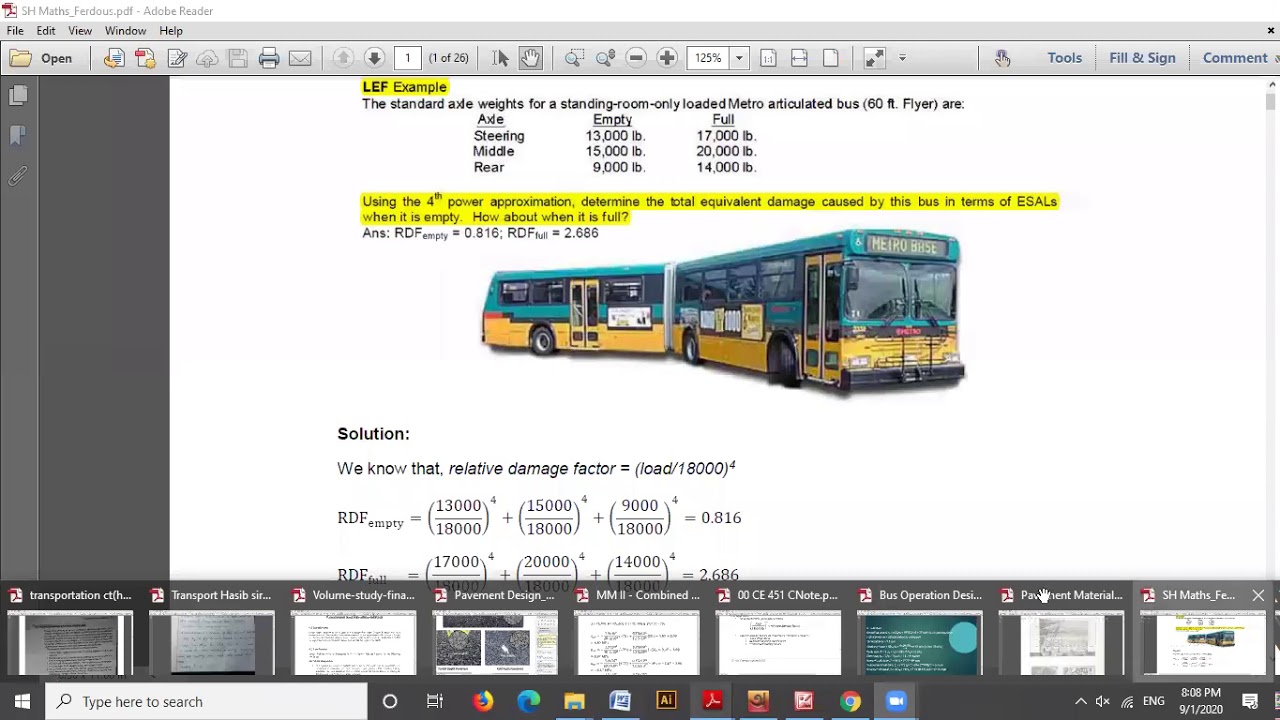Open Zoom app from the taskbar
Viewport: 1280px width, 720px height.
896,701
